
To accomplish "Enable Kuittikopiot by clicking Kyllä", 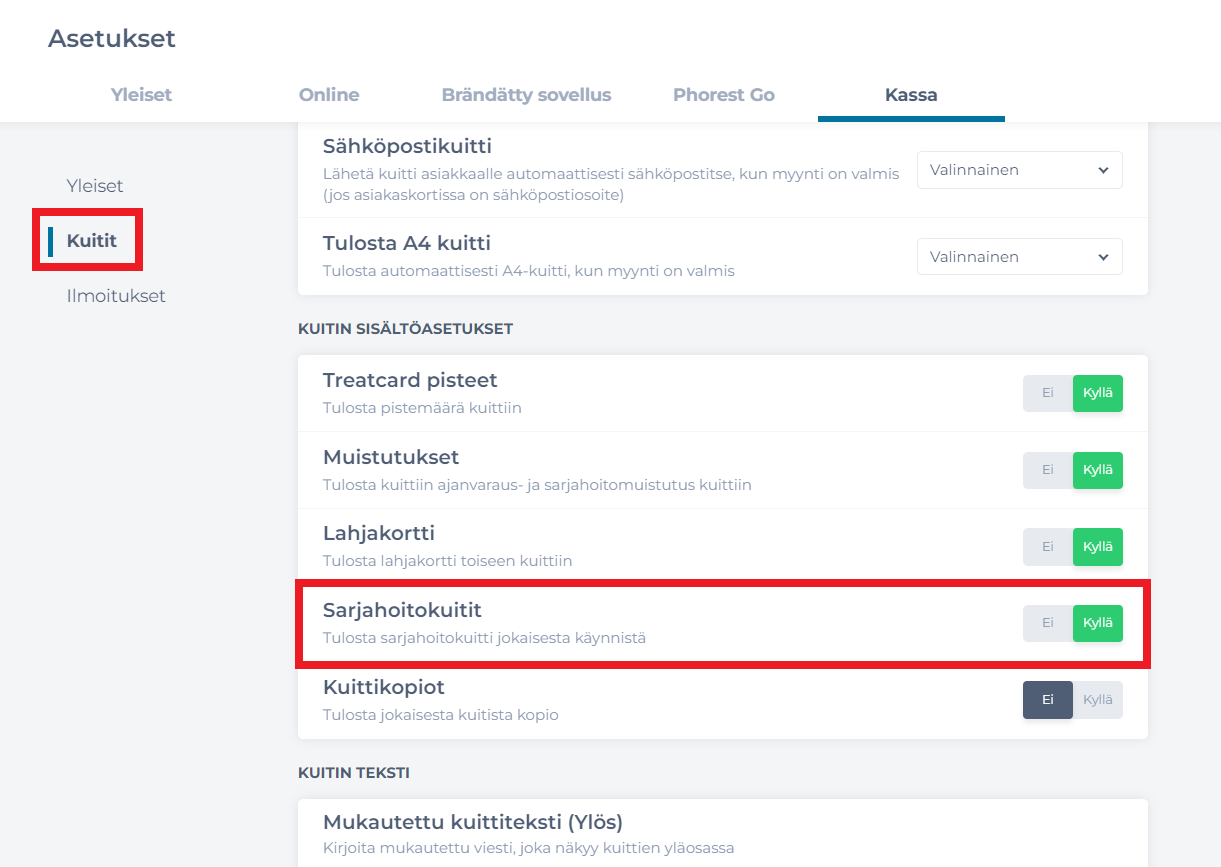I will pos(1098,700).
